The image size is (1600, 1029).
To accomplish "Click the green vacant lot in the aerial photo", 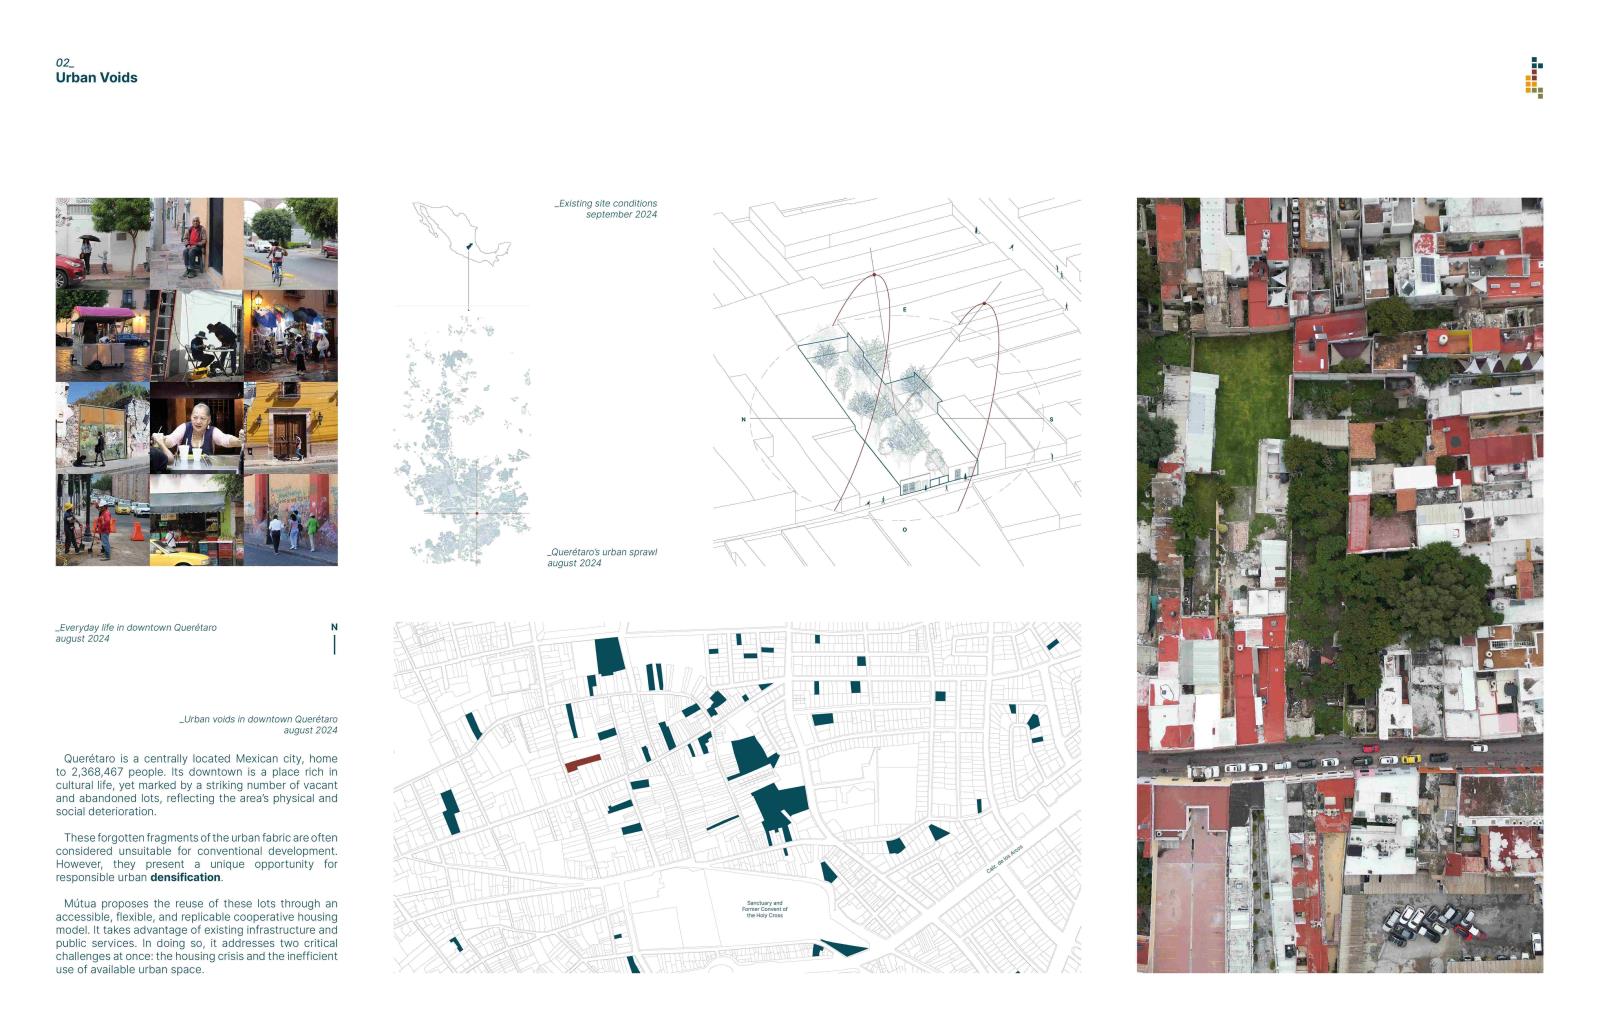I will [1238, 400].
